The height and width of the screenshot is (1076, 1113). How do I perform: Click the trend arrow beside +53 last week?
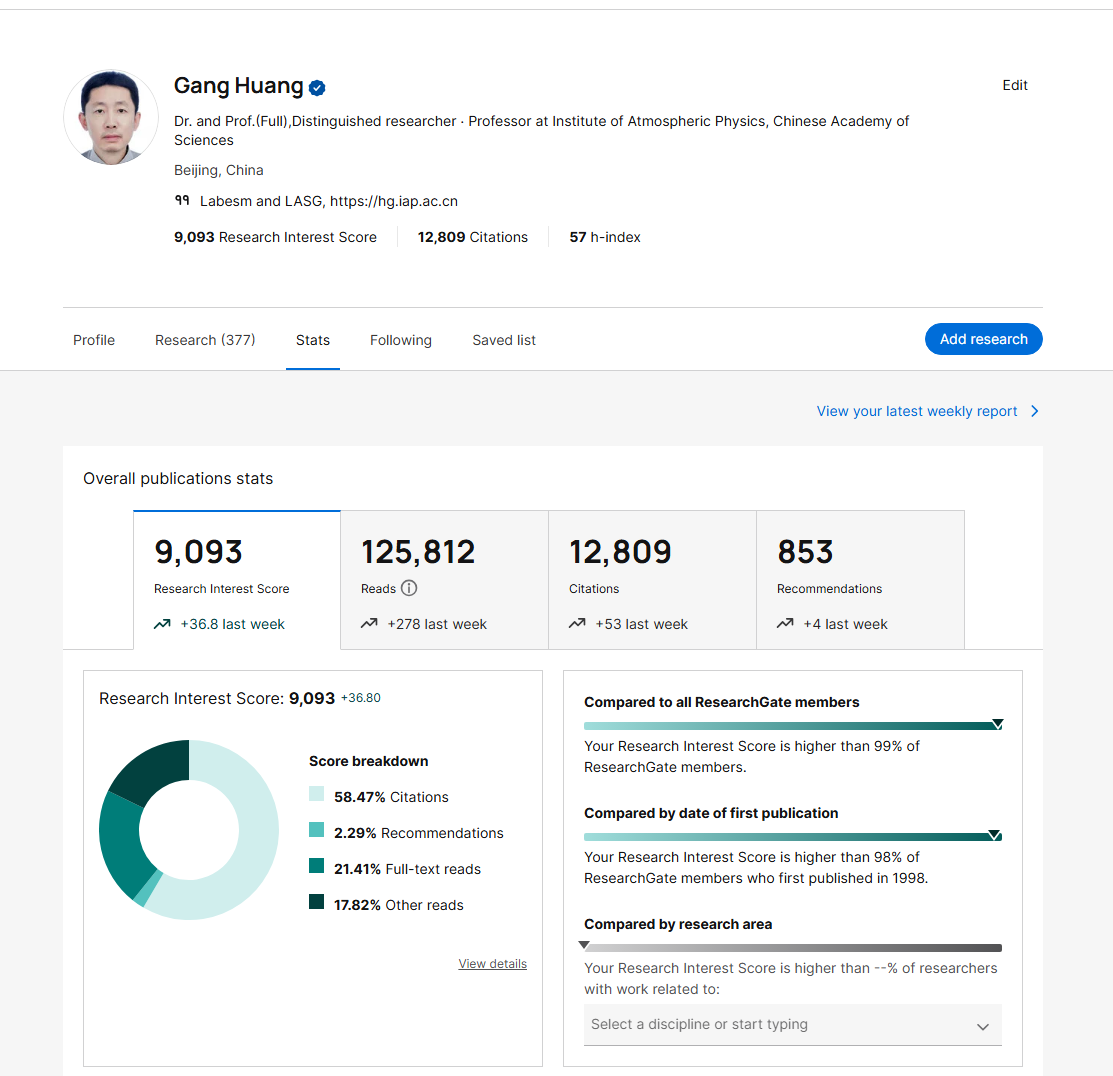[x=577, y=624]
